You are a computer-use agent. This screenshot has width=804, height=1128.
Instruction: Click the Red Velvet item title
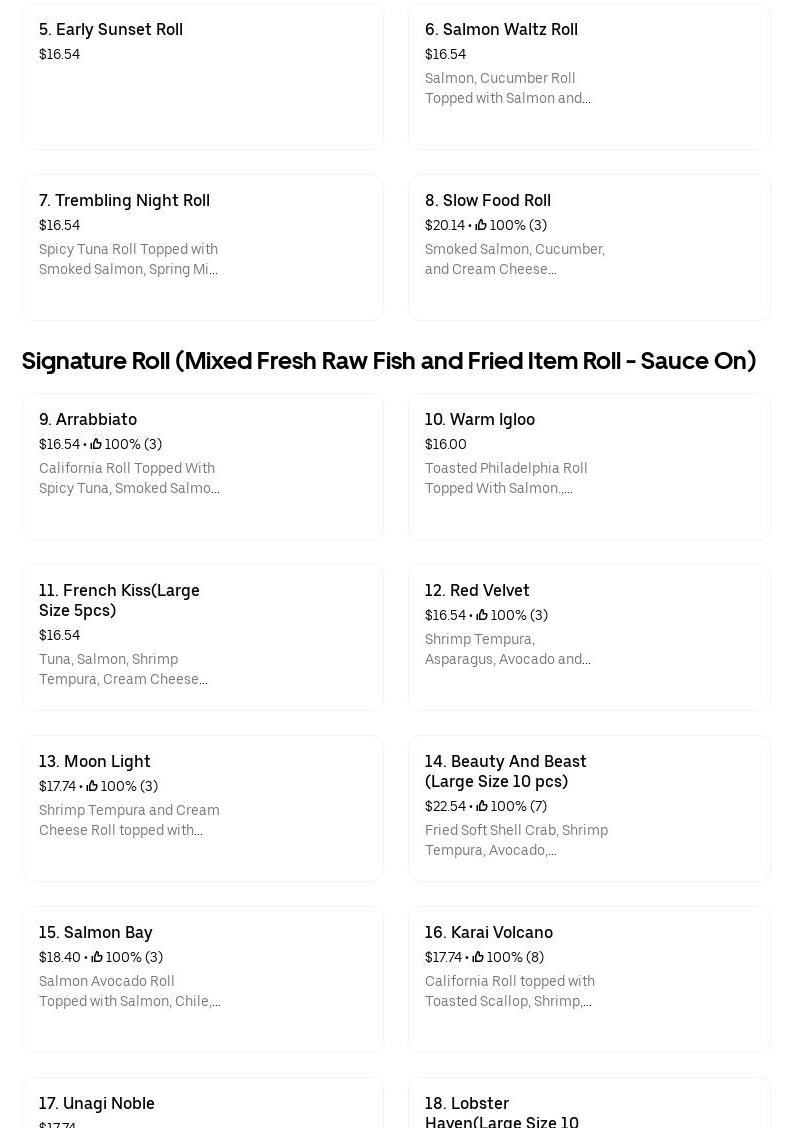coord(477,590)
